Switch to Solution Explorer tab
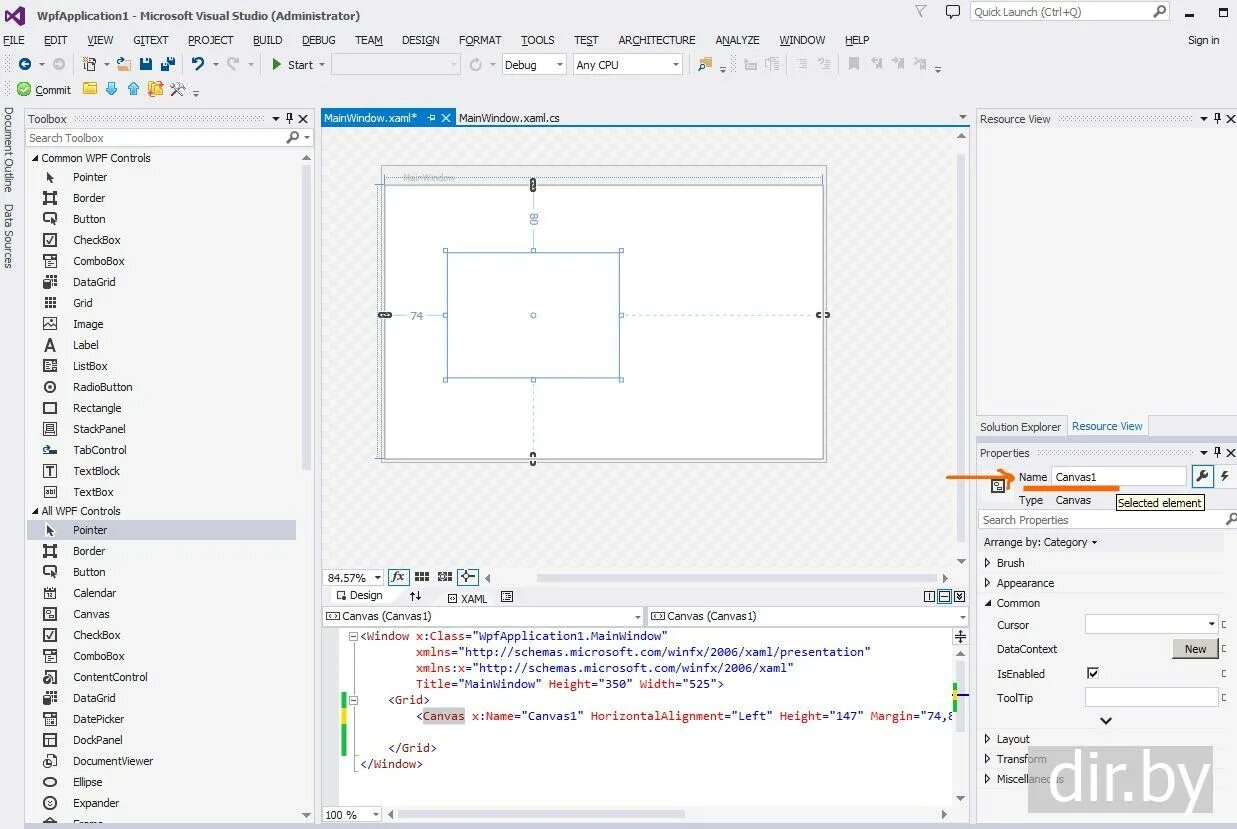Screen dimensions: 1237x829 click(1020, 427)
